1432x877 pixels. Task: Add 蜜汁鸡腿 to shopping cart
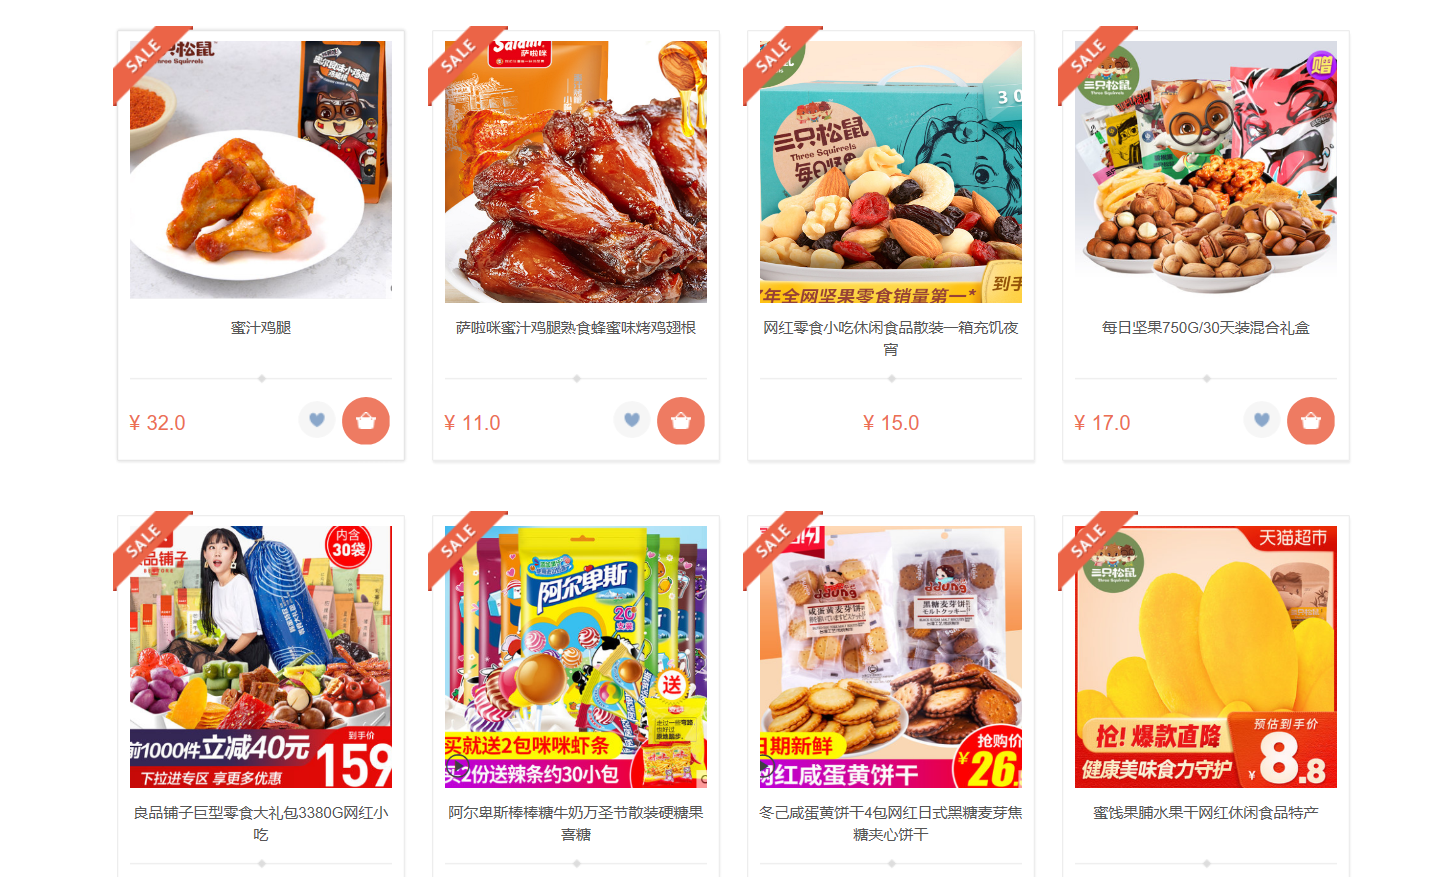tap(366, 421)
